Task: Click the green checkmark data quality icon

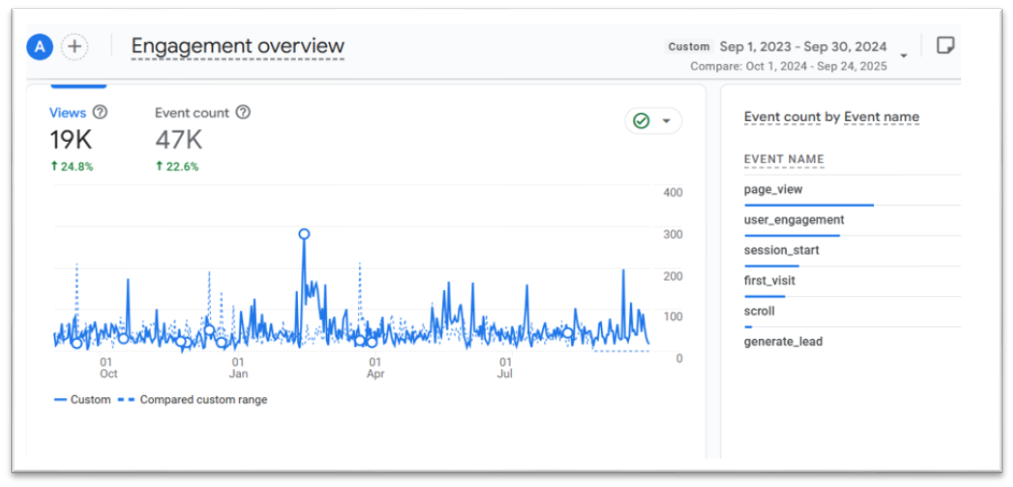Action: tap(641, 121)
